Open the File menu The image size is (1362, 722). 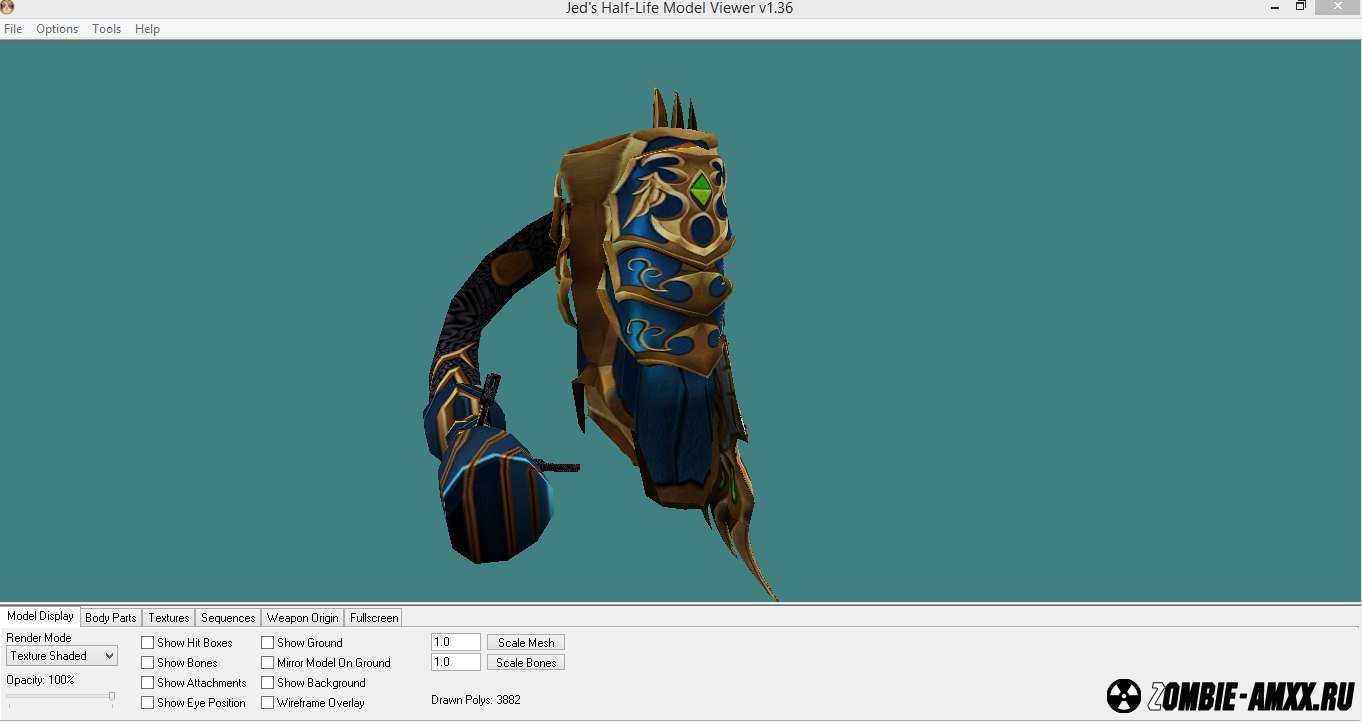(13, 29)
